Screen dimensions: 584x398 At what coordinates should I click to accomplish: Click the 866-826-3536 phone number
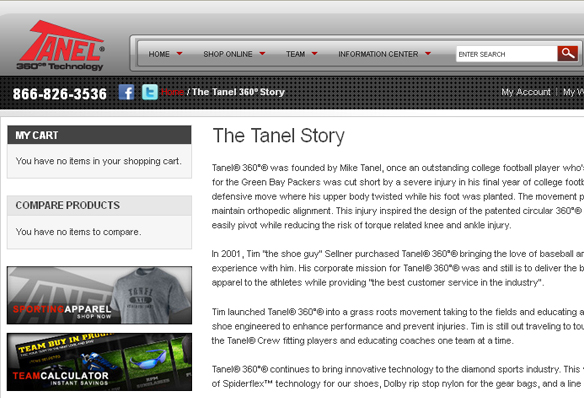(60, 93)
